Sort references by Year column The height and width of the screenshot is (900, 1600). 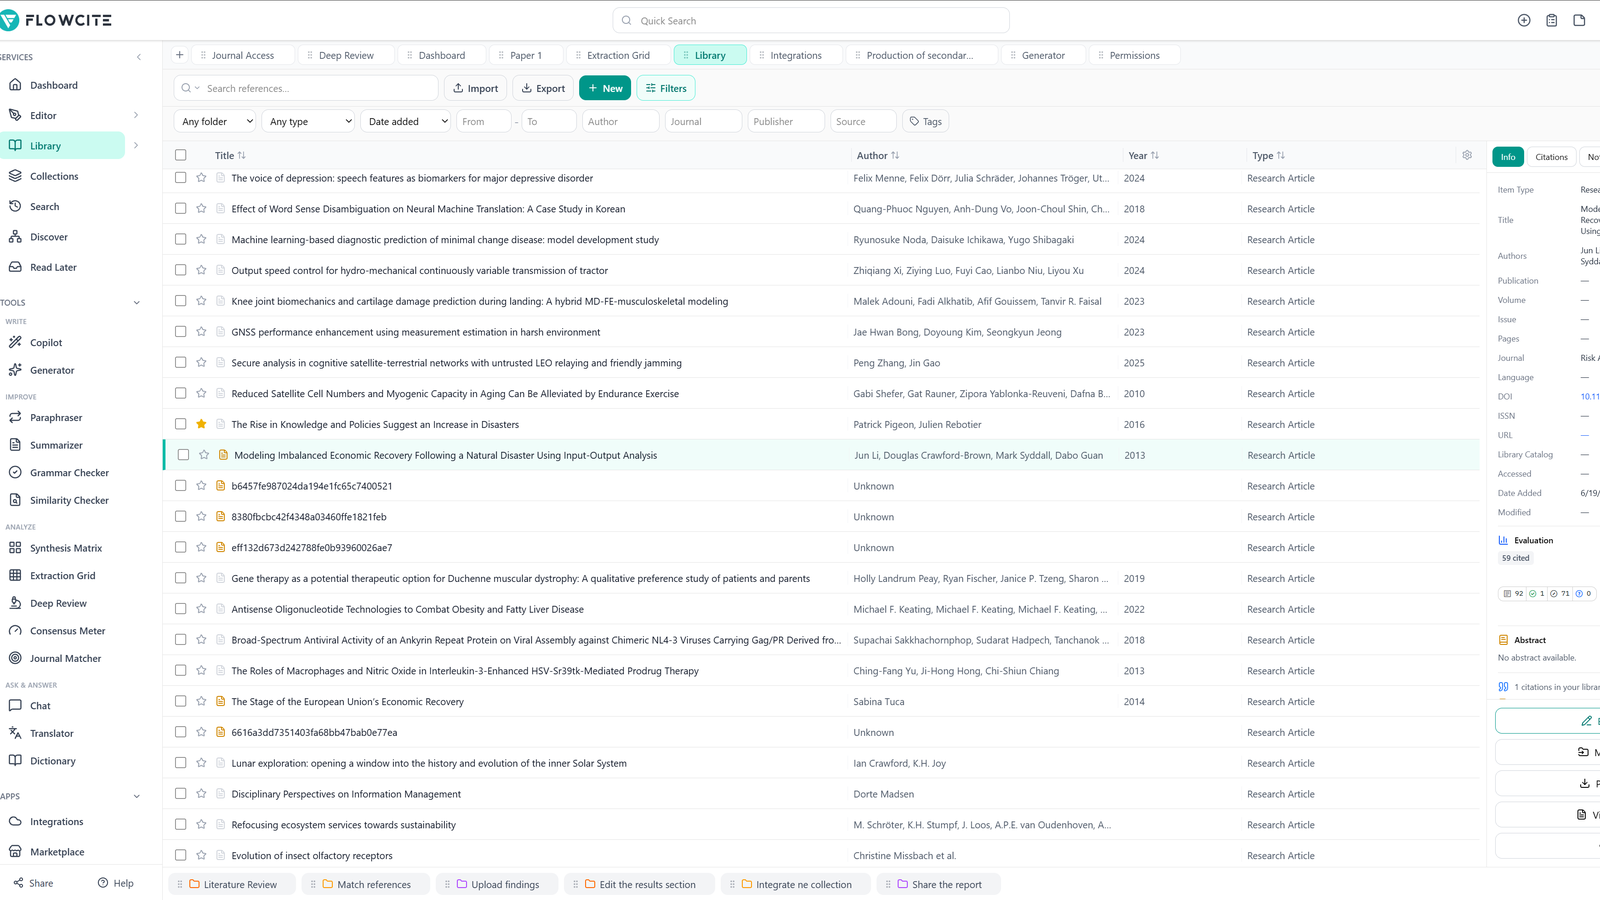[1143, 155]
